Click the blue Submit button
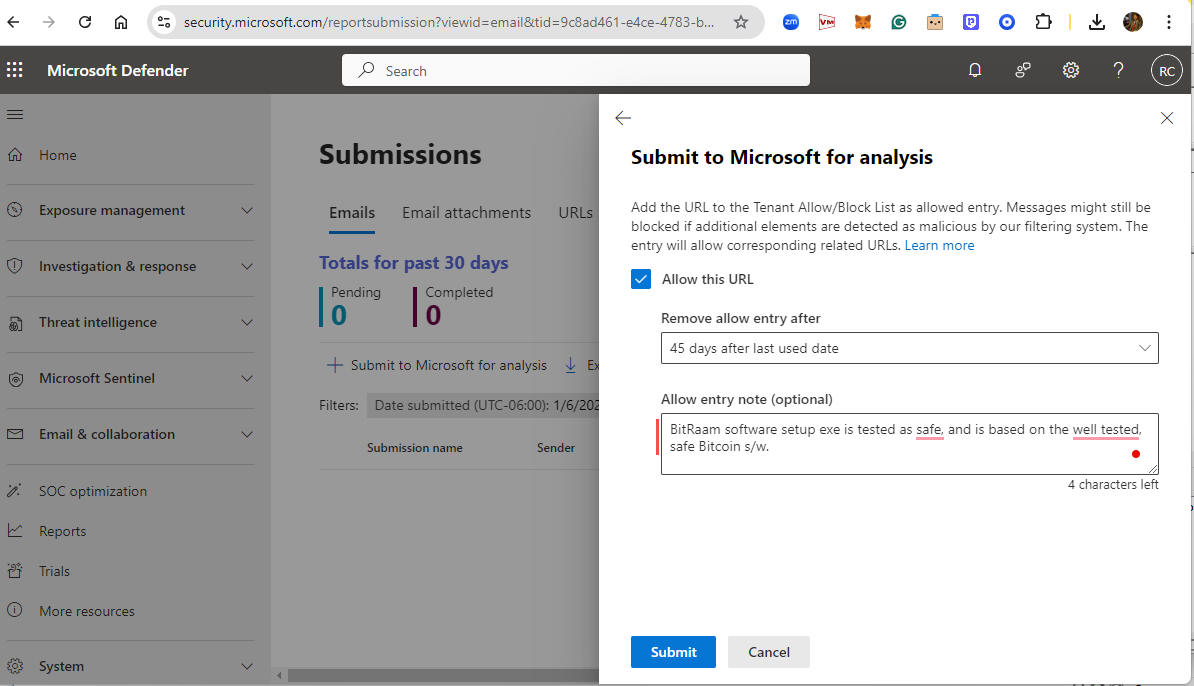The image size is (1194, 686). click(673, 652)
